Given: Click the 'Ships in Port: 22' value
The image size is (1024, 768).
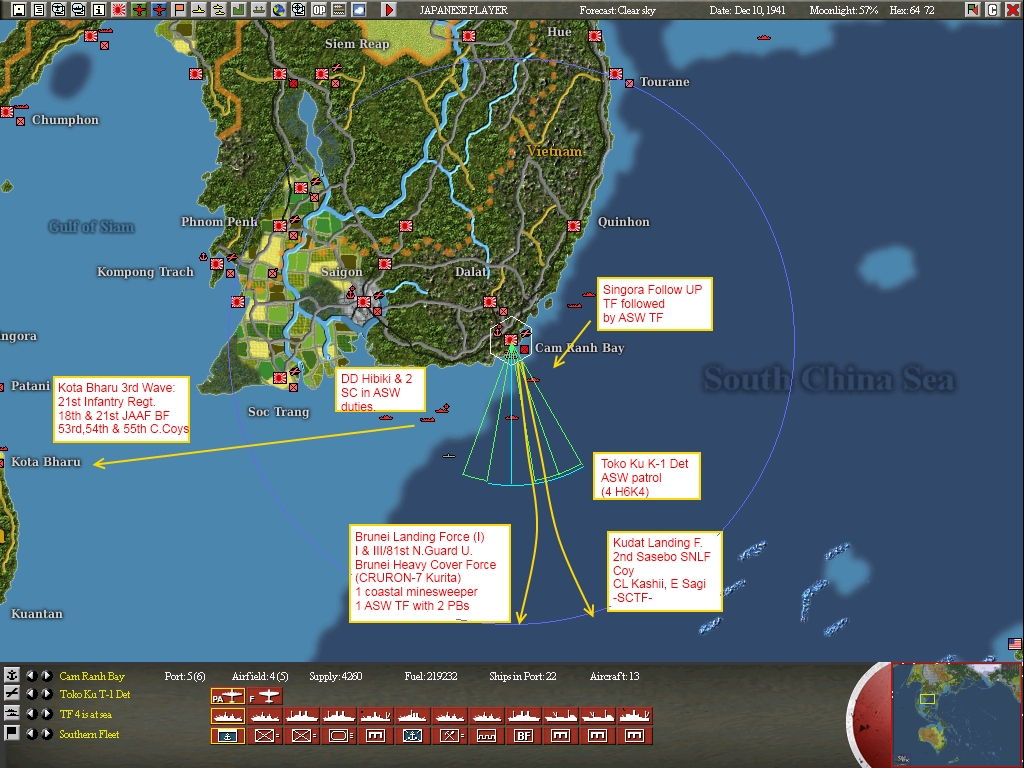Looking at the screenshot, I should coord(522,676).
